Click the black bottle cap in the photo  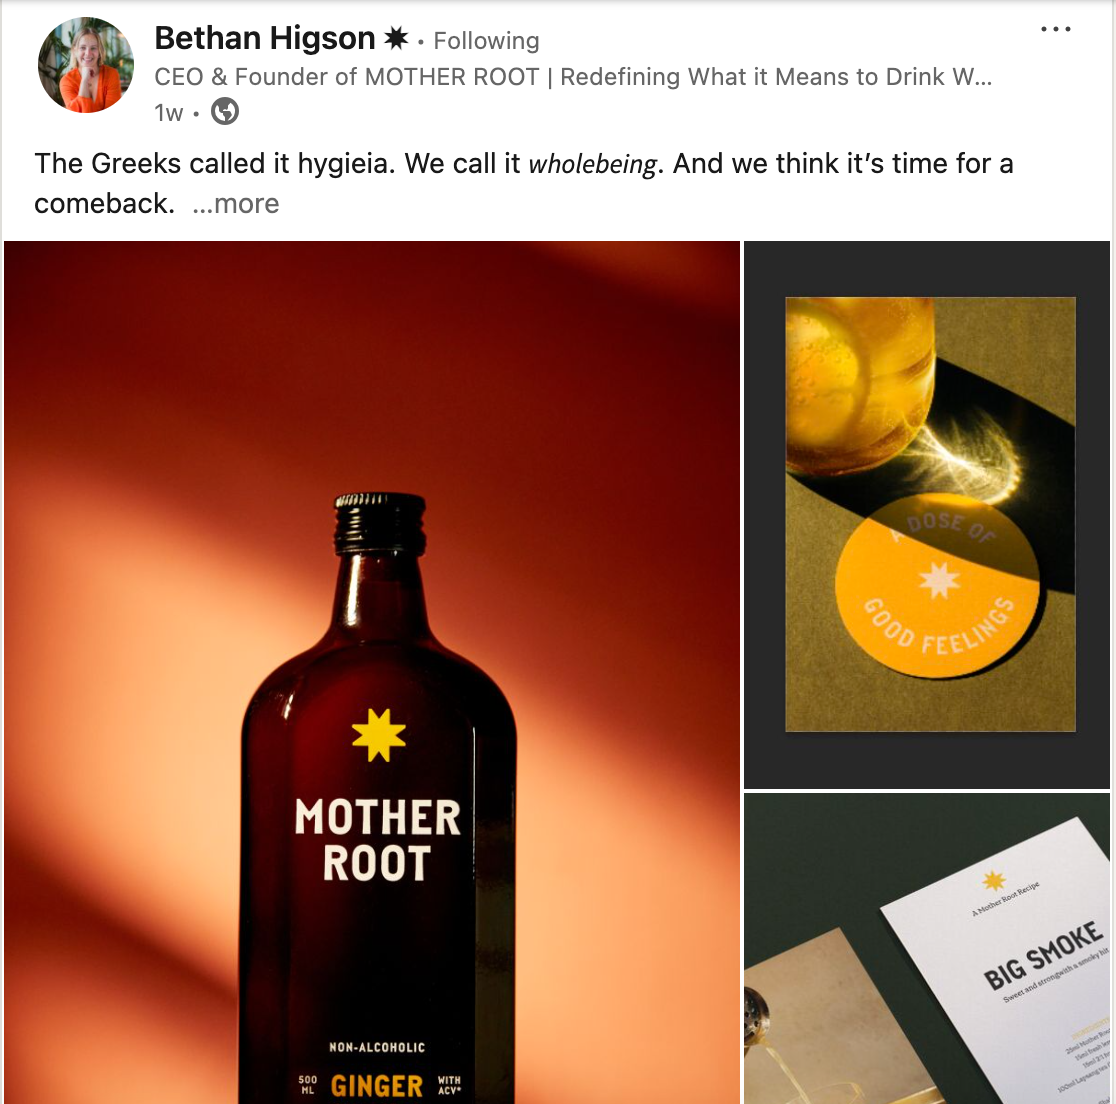381,523
